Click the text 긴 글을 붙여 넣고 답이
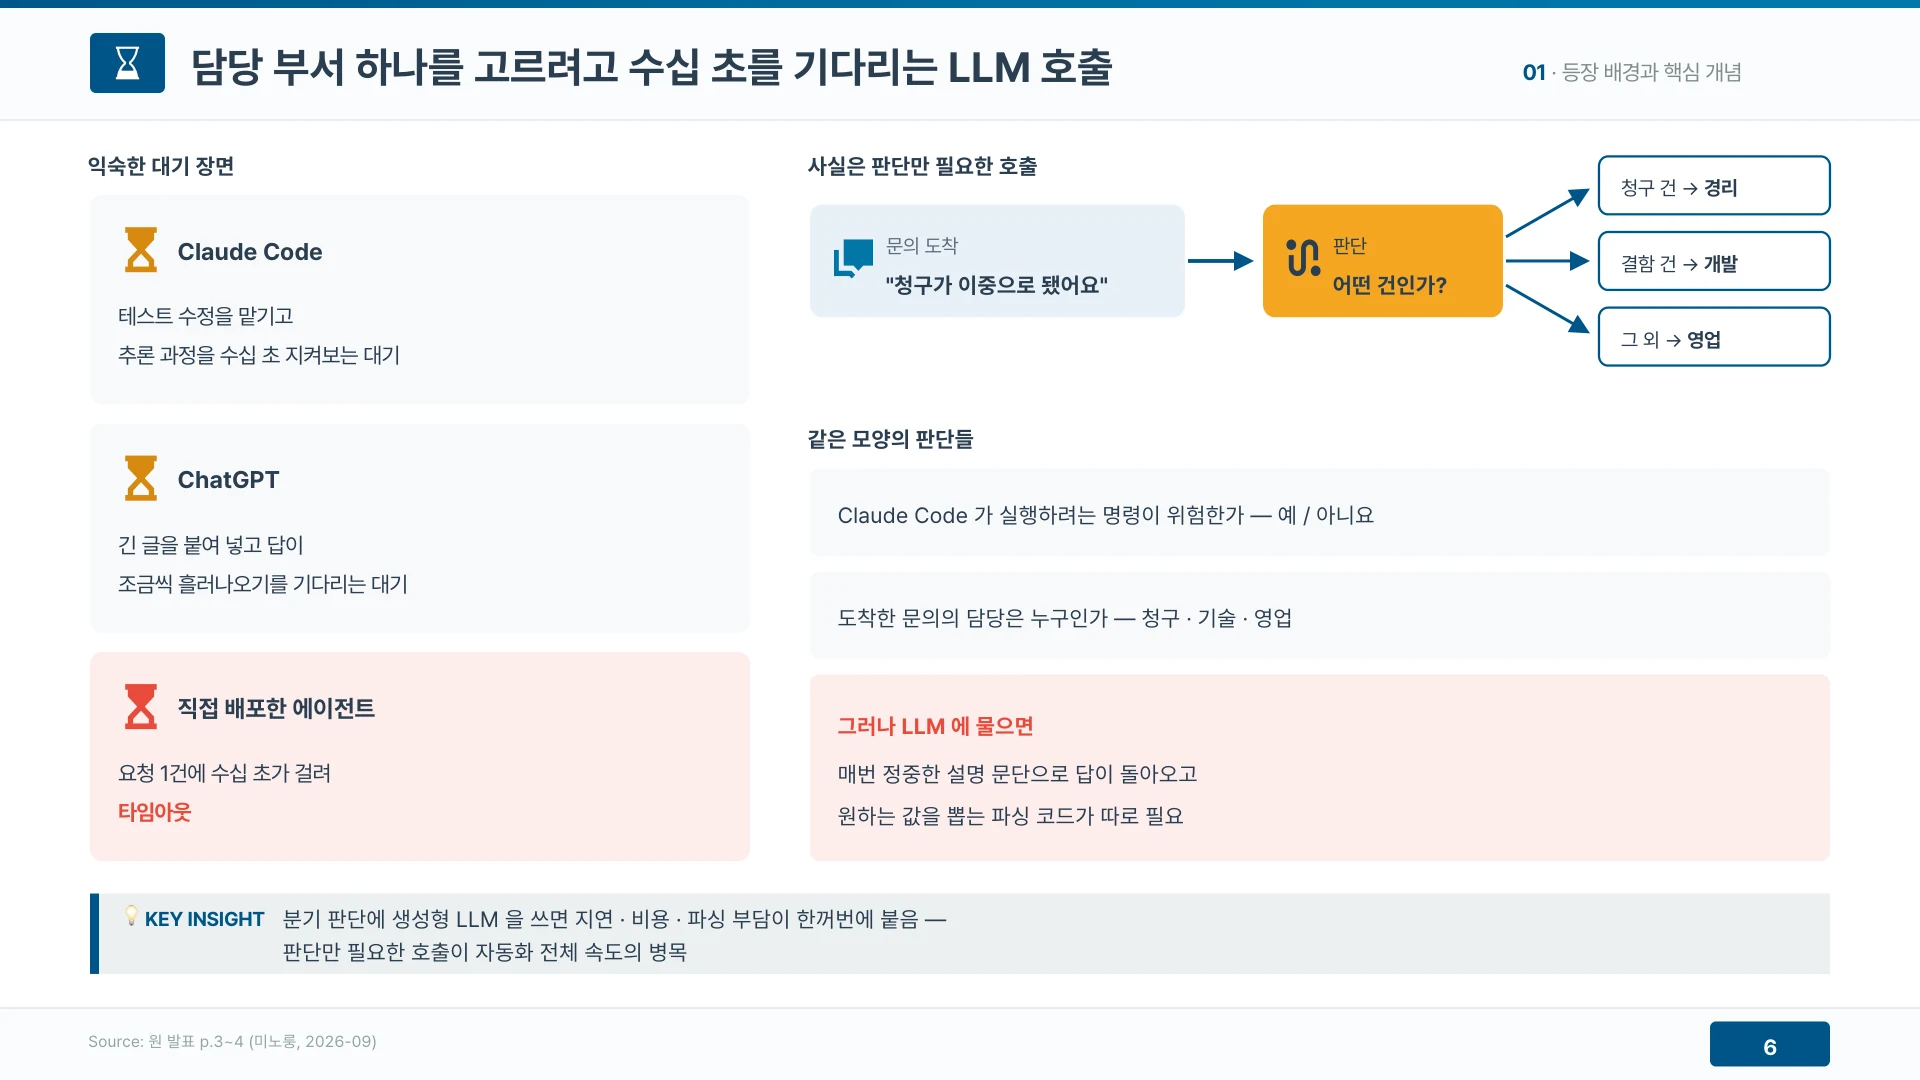Viewport: 1920px width, 1080px height. [211, 545]
